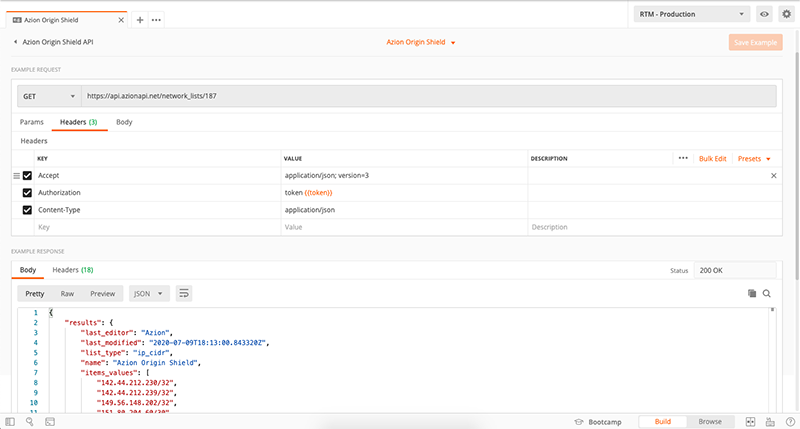Select the response Body tab

pos(28,270)
